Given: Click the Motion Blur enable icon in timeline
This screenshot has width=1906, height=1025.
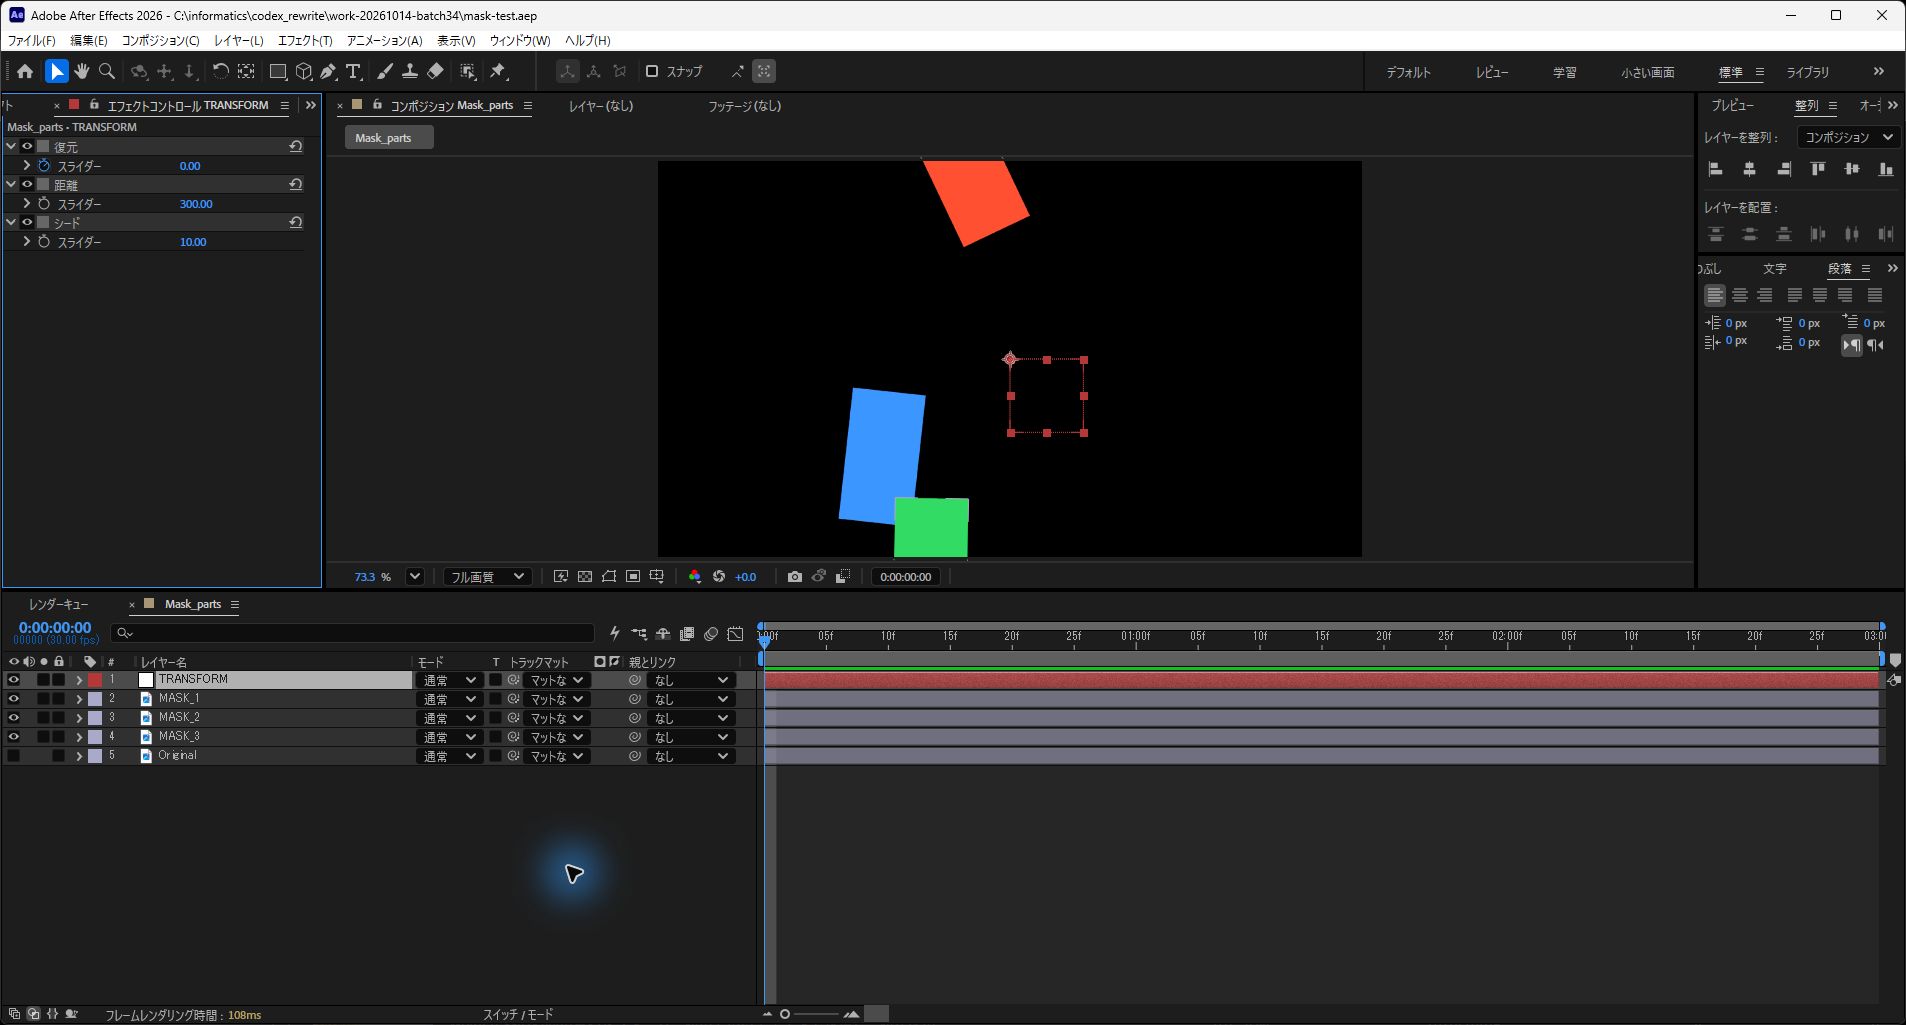Looking at the screenshot, I should coord(711,634).
